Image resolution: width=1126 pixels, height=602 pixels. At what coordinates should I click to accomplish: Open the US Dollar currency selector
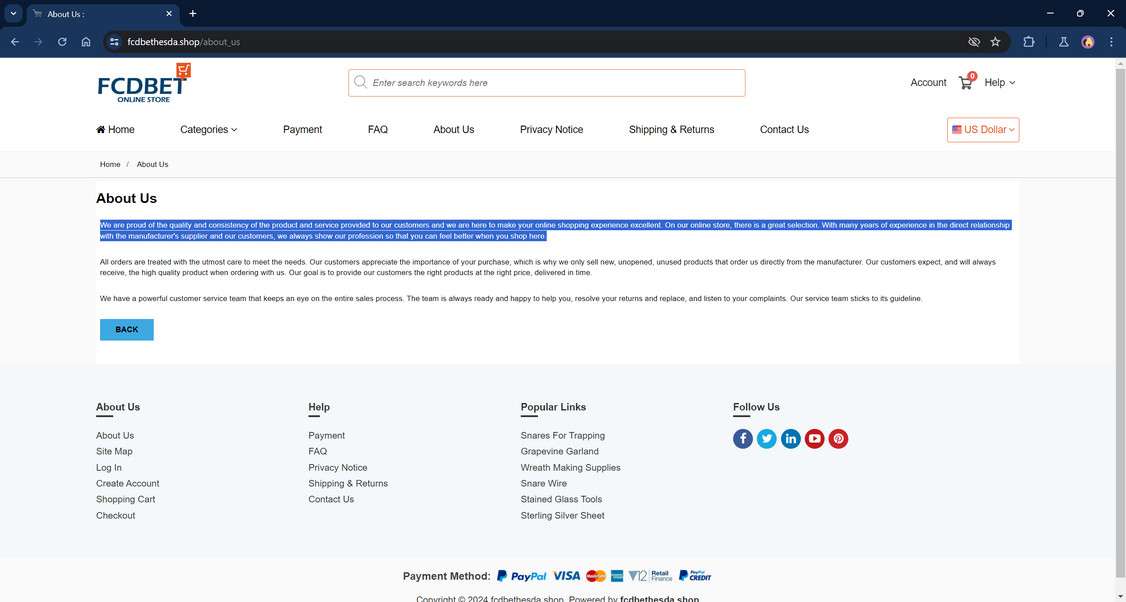click(x=983, y=130)
